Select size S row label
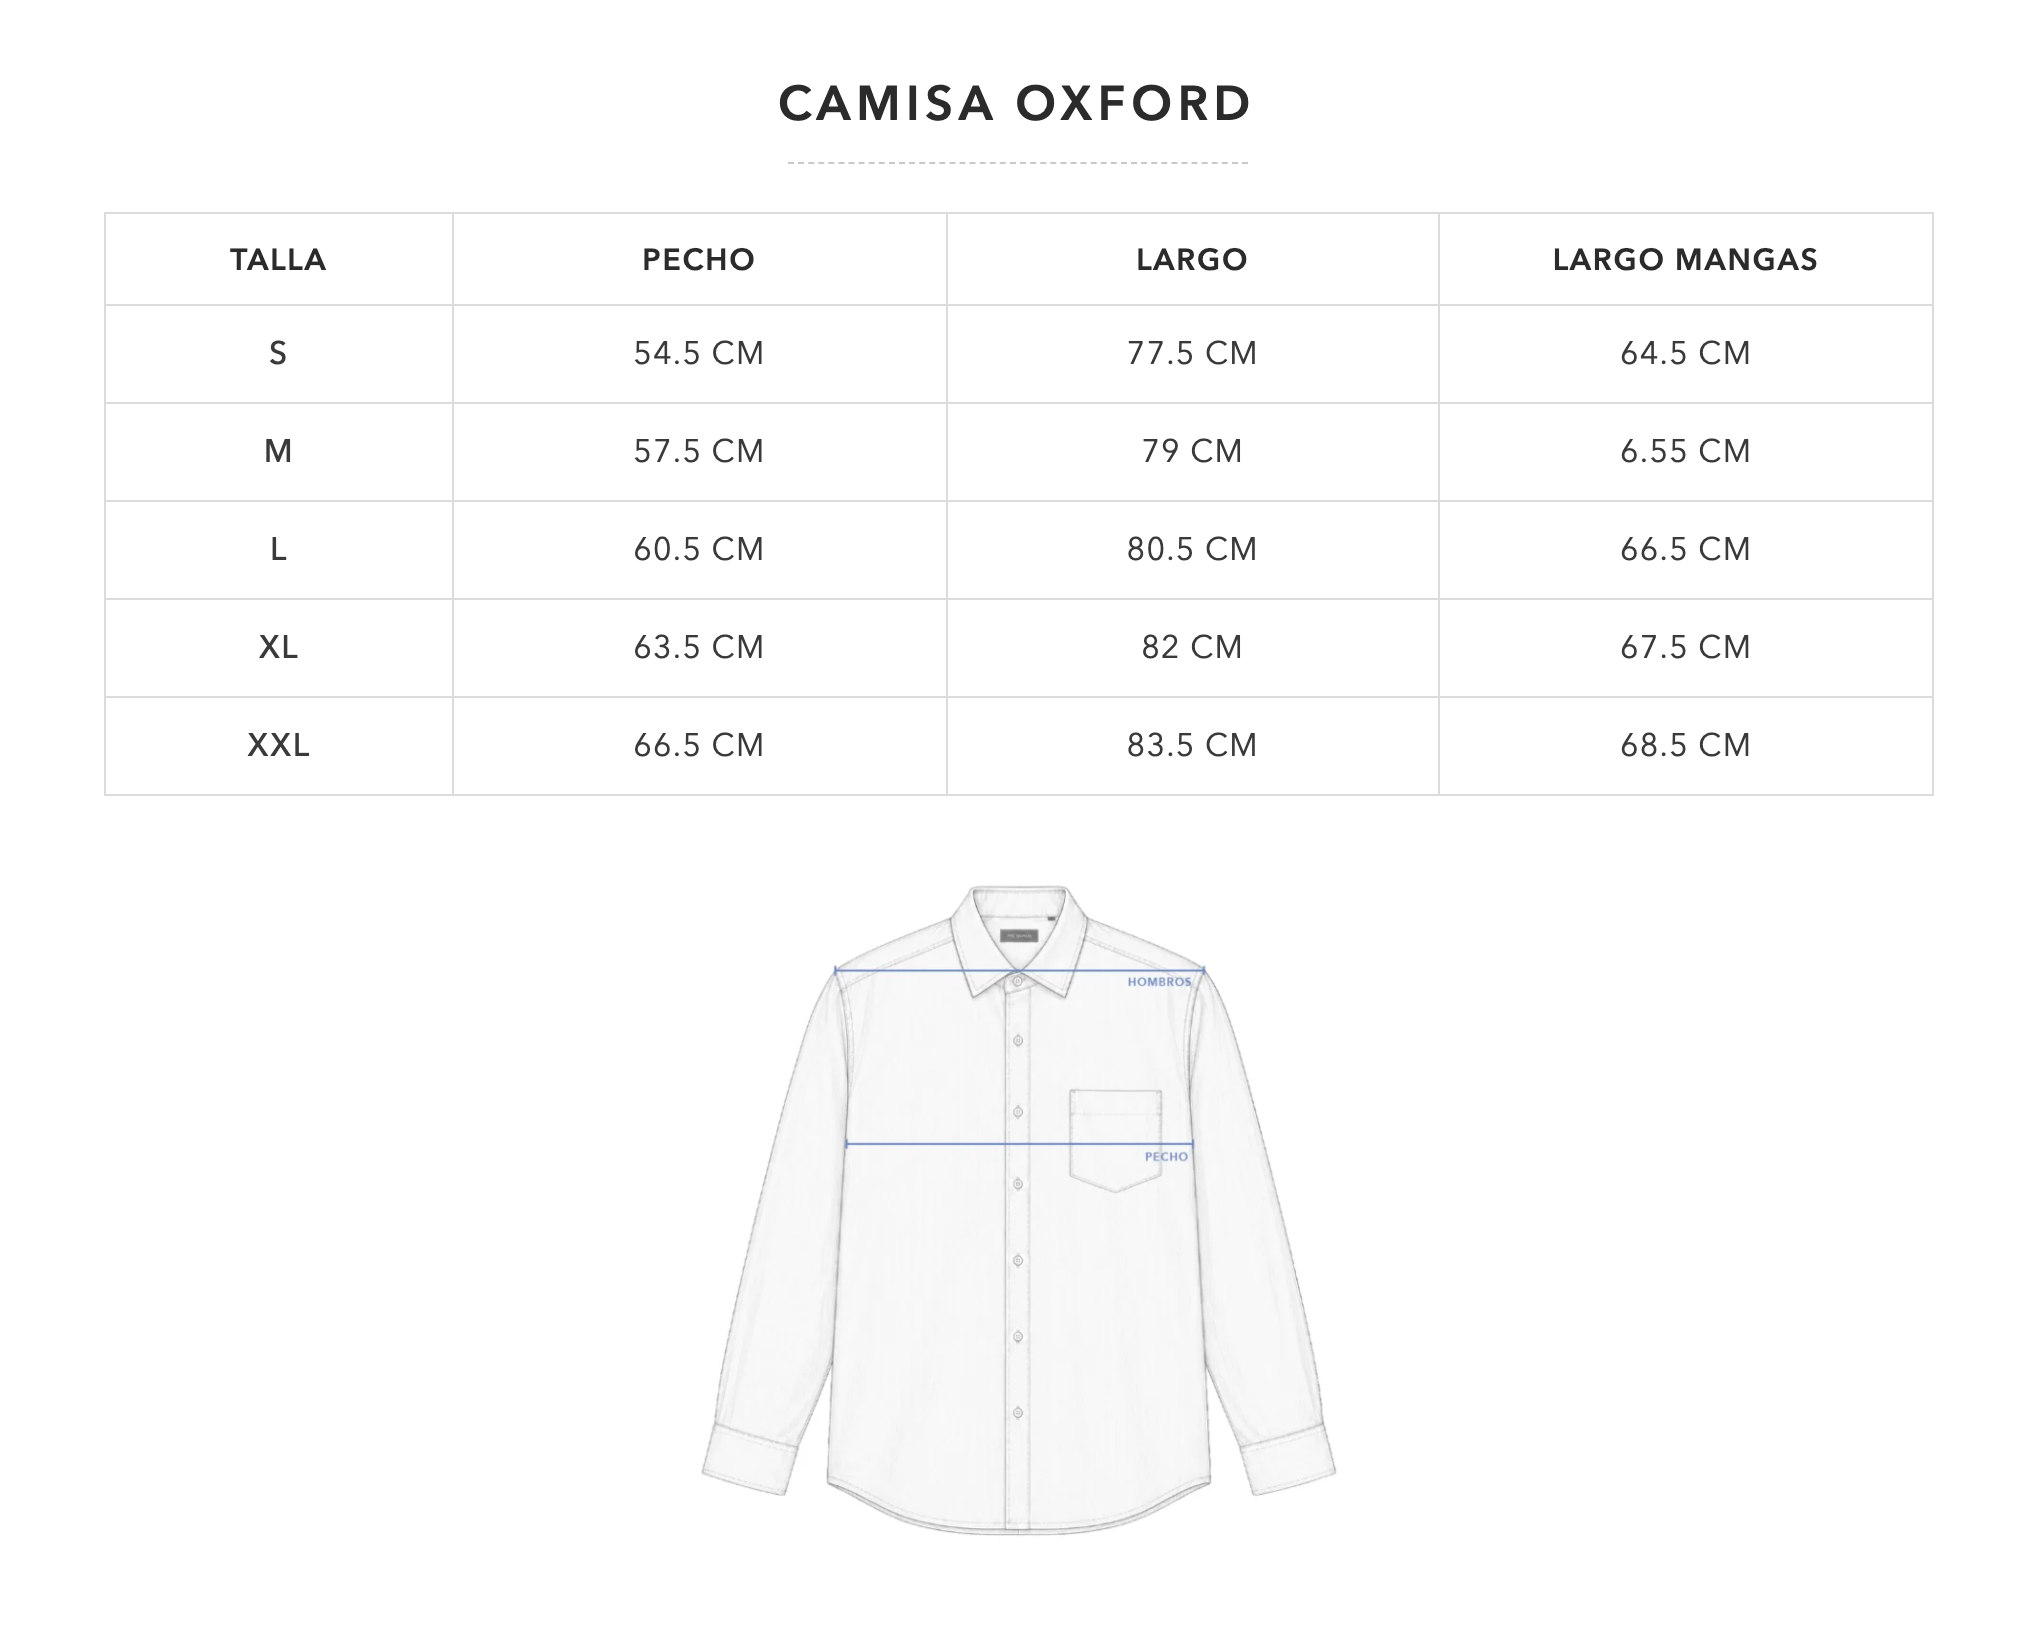The image size is (2034, 1646). click(x=278, y=353)
